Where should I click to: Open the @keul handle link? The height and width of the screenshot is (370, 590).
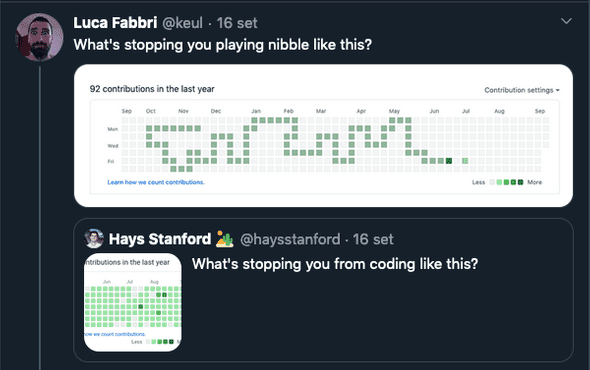click(182, 23)
